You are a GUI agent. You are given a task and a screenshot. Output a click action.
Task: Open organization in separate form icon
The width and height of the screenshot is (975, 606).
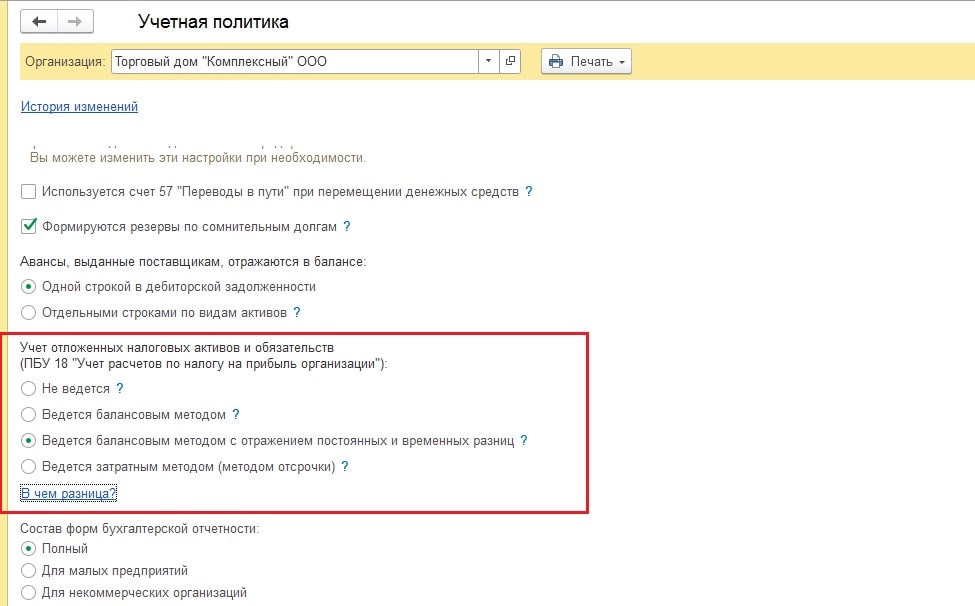511,61
